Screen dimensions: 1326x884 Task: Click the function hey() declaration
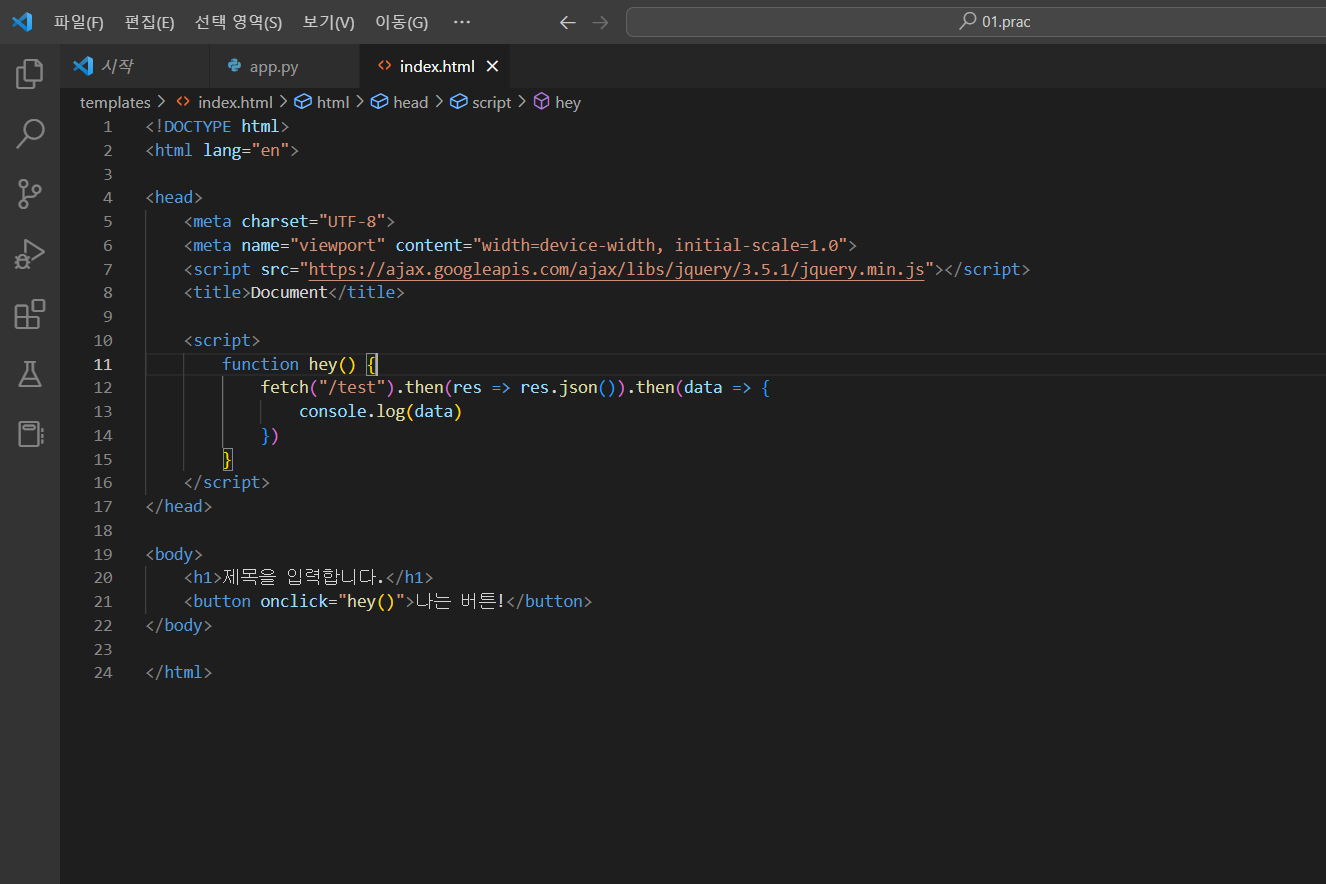click(290, 364)
